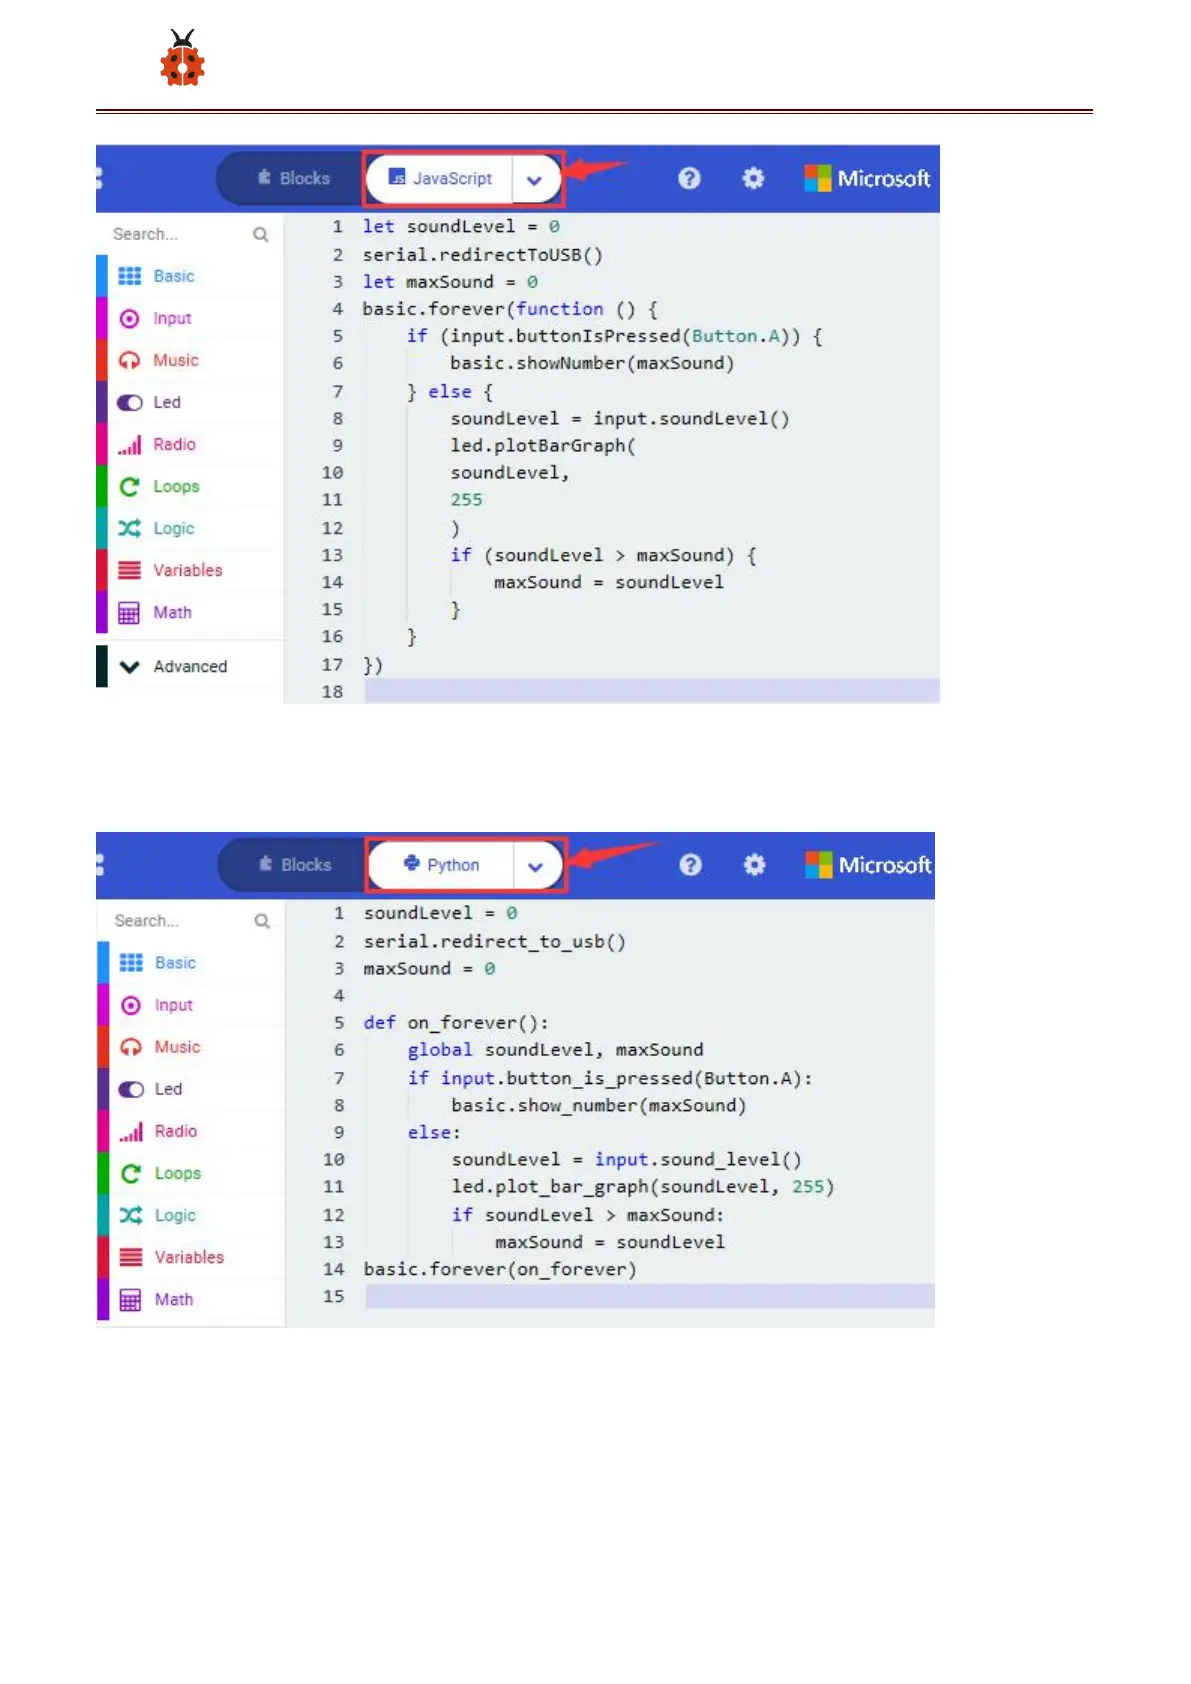
Task: Click empty line 15 in Python editor
Action: (x=650, y=1297)
